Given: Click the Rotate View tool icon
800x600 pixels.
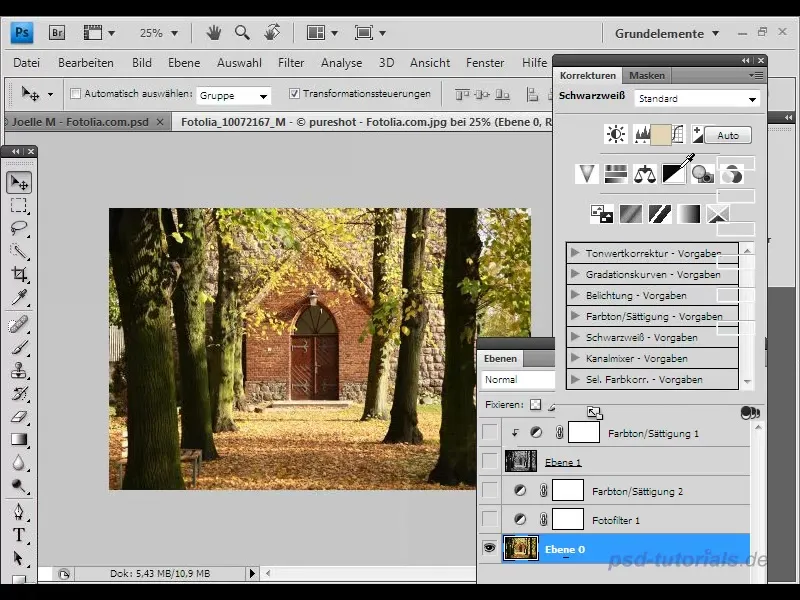Looking at the screenshot, I should tap(272, 32).
